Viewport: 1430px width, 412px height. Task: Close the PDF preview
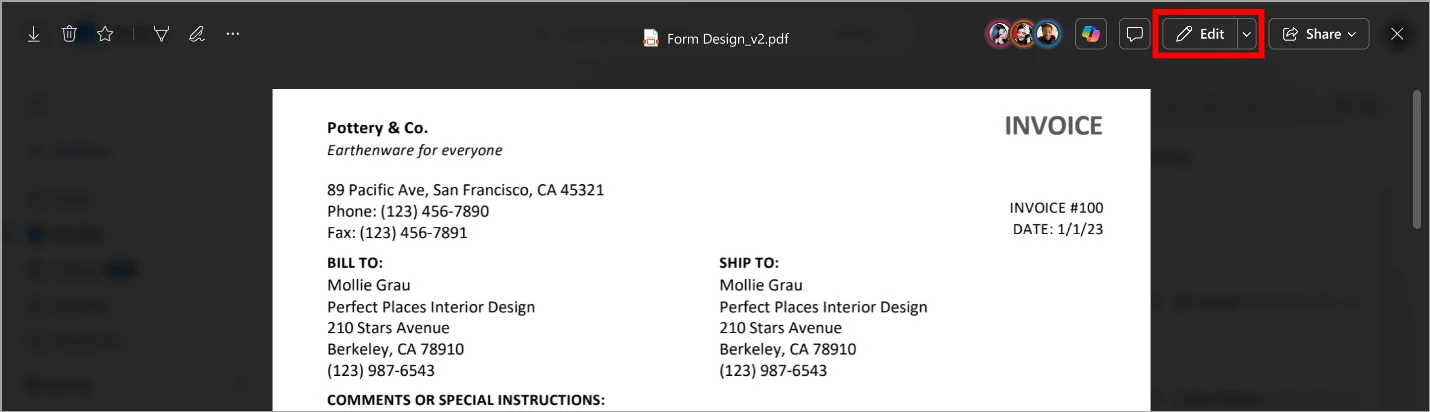1398,34
